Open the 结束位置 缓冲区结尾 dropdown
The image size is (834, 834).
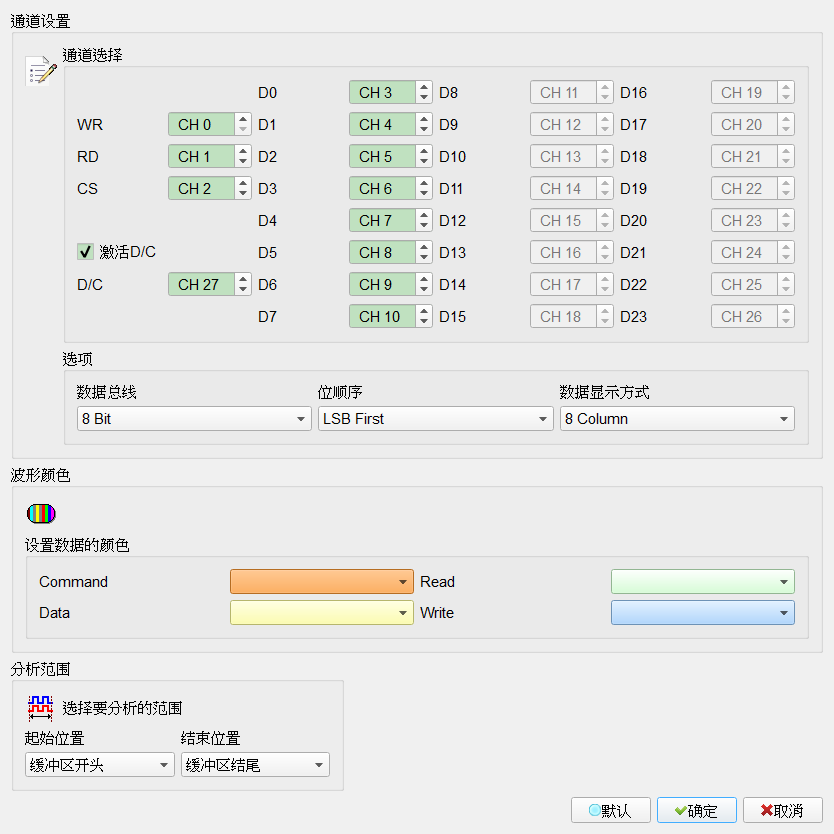(x=255, y=765)
